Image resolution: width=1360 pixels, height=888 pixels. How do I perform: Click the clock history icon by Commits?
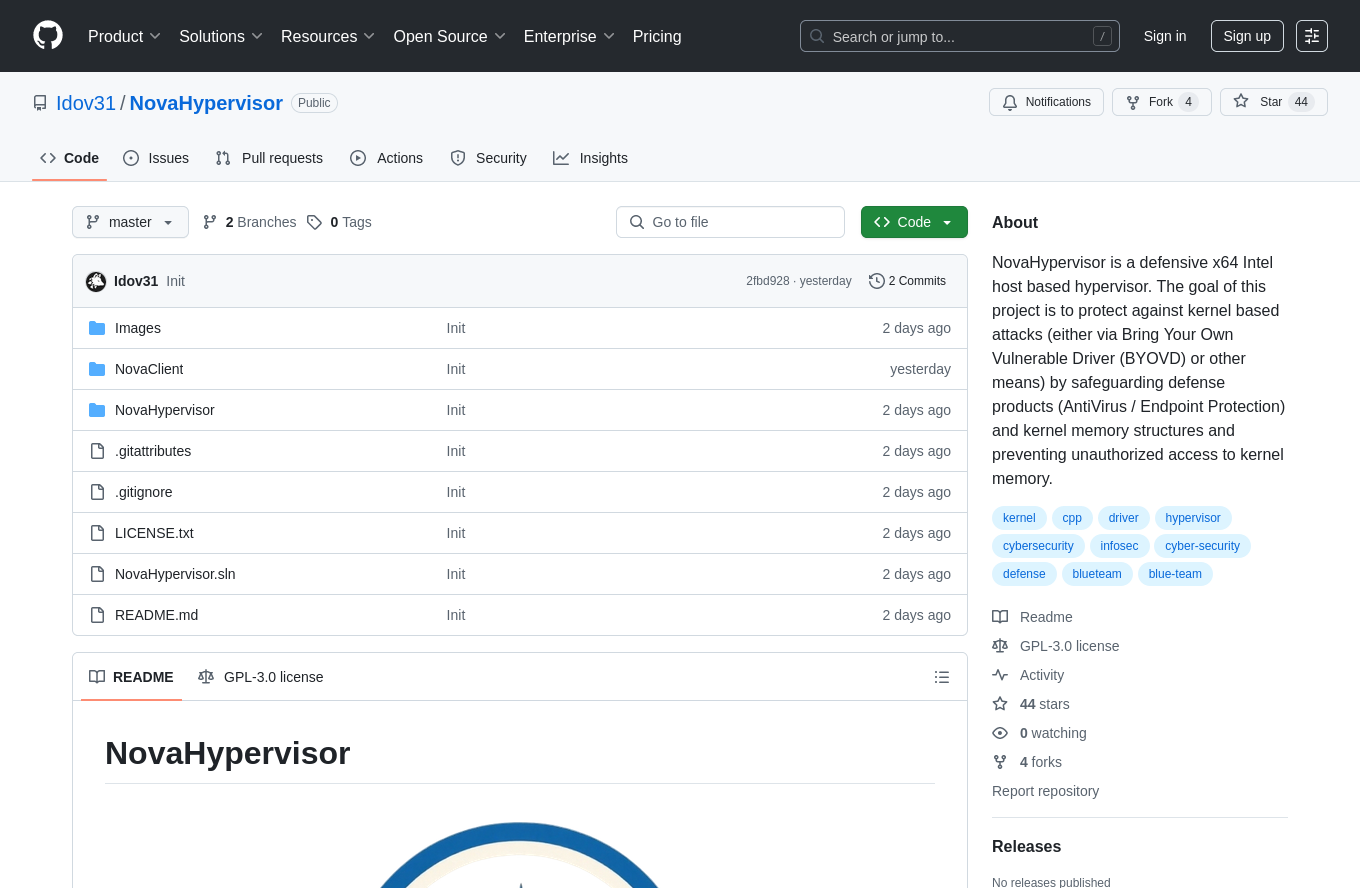pyautogui.click(x=877, y=281)
